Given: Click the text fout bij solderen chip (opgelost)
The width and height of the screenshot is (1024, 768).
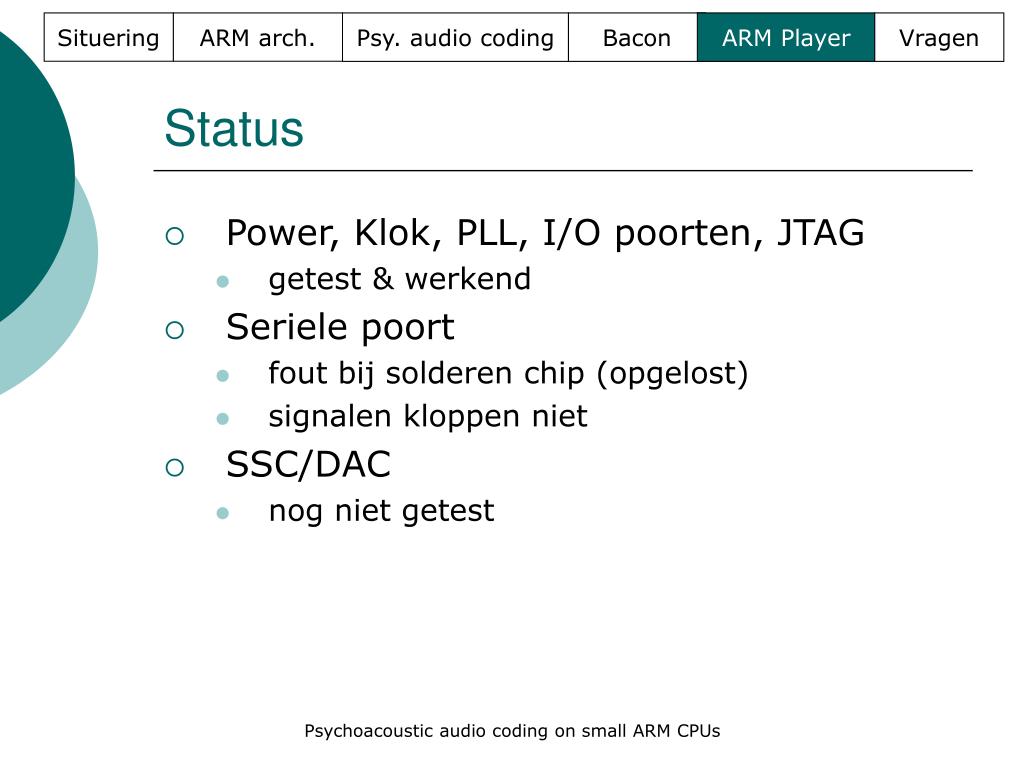Looking at the screenshot, I should tap(508, 374).
